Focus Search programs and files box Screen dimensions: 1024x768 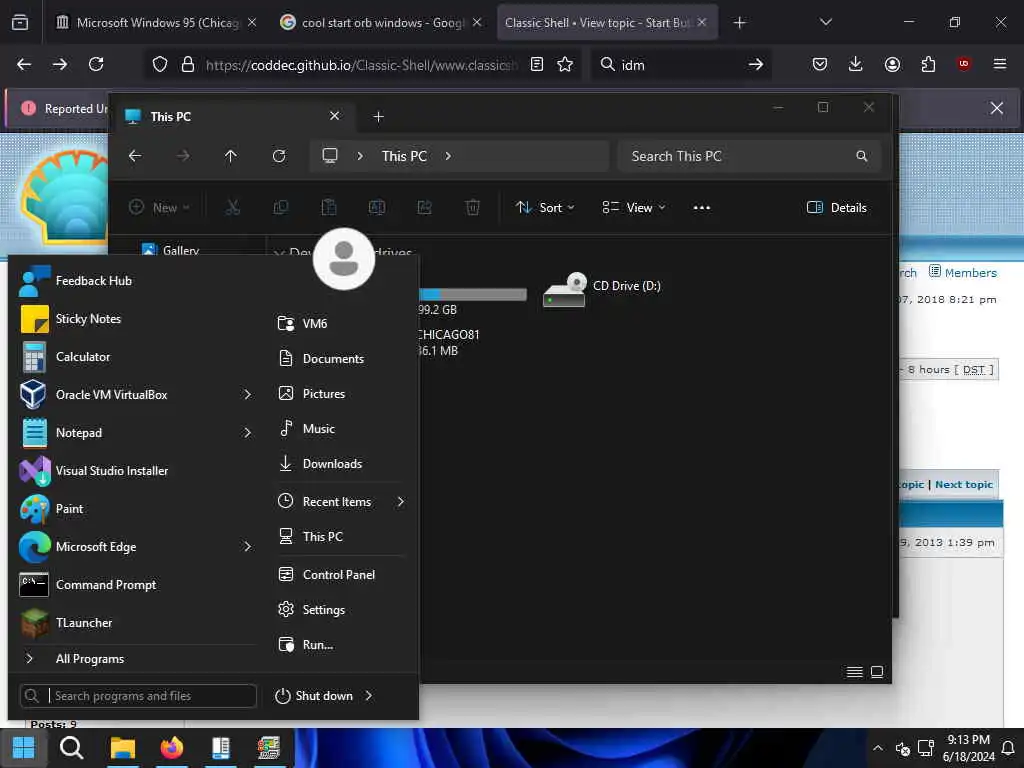coord(138,696)
